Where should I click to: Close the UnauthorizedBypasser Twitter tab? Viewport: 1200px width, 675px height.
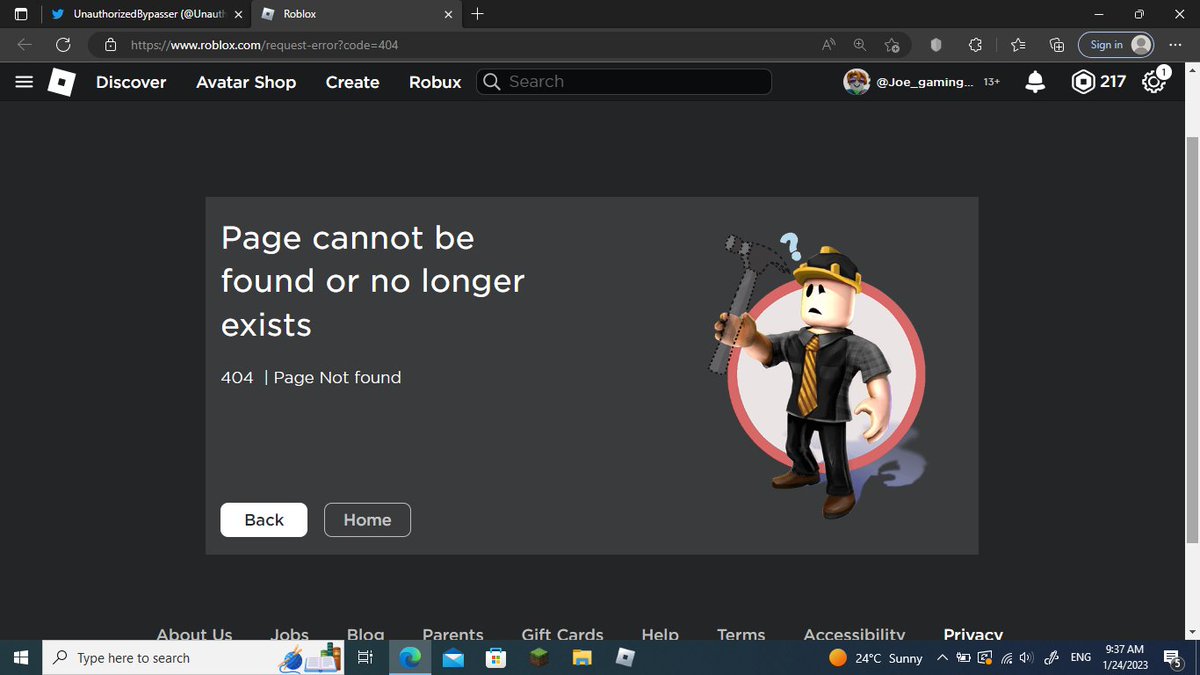[x=238, y=14]
